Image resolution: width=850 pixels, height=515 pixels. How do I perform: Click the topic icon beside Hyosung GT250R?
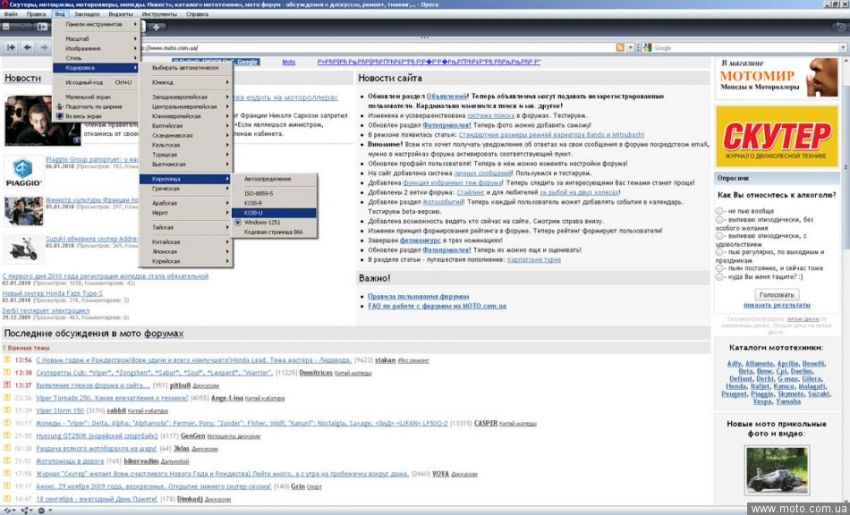pos(7,435)
